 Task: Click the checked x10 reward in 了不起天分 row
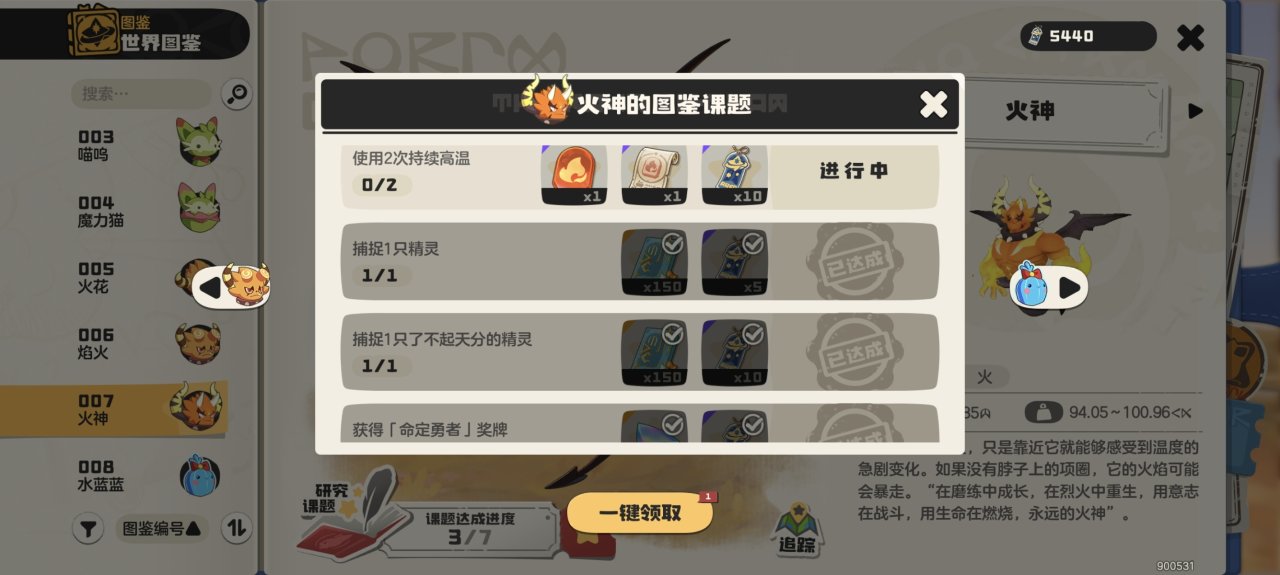click(734, 353)
